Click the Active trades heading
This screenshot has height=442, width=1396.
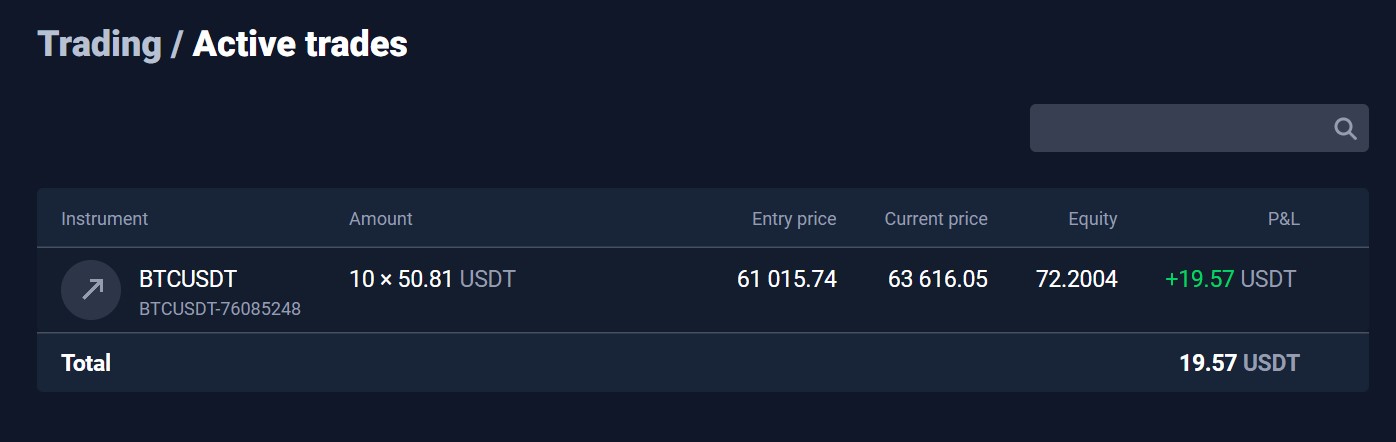tap(300, 44)
